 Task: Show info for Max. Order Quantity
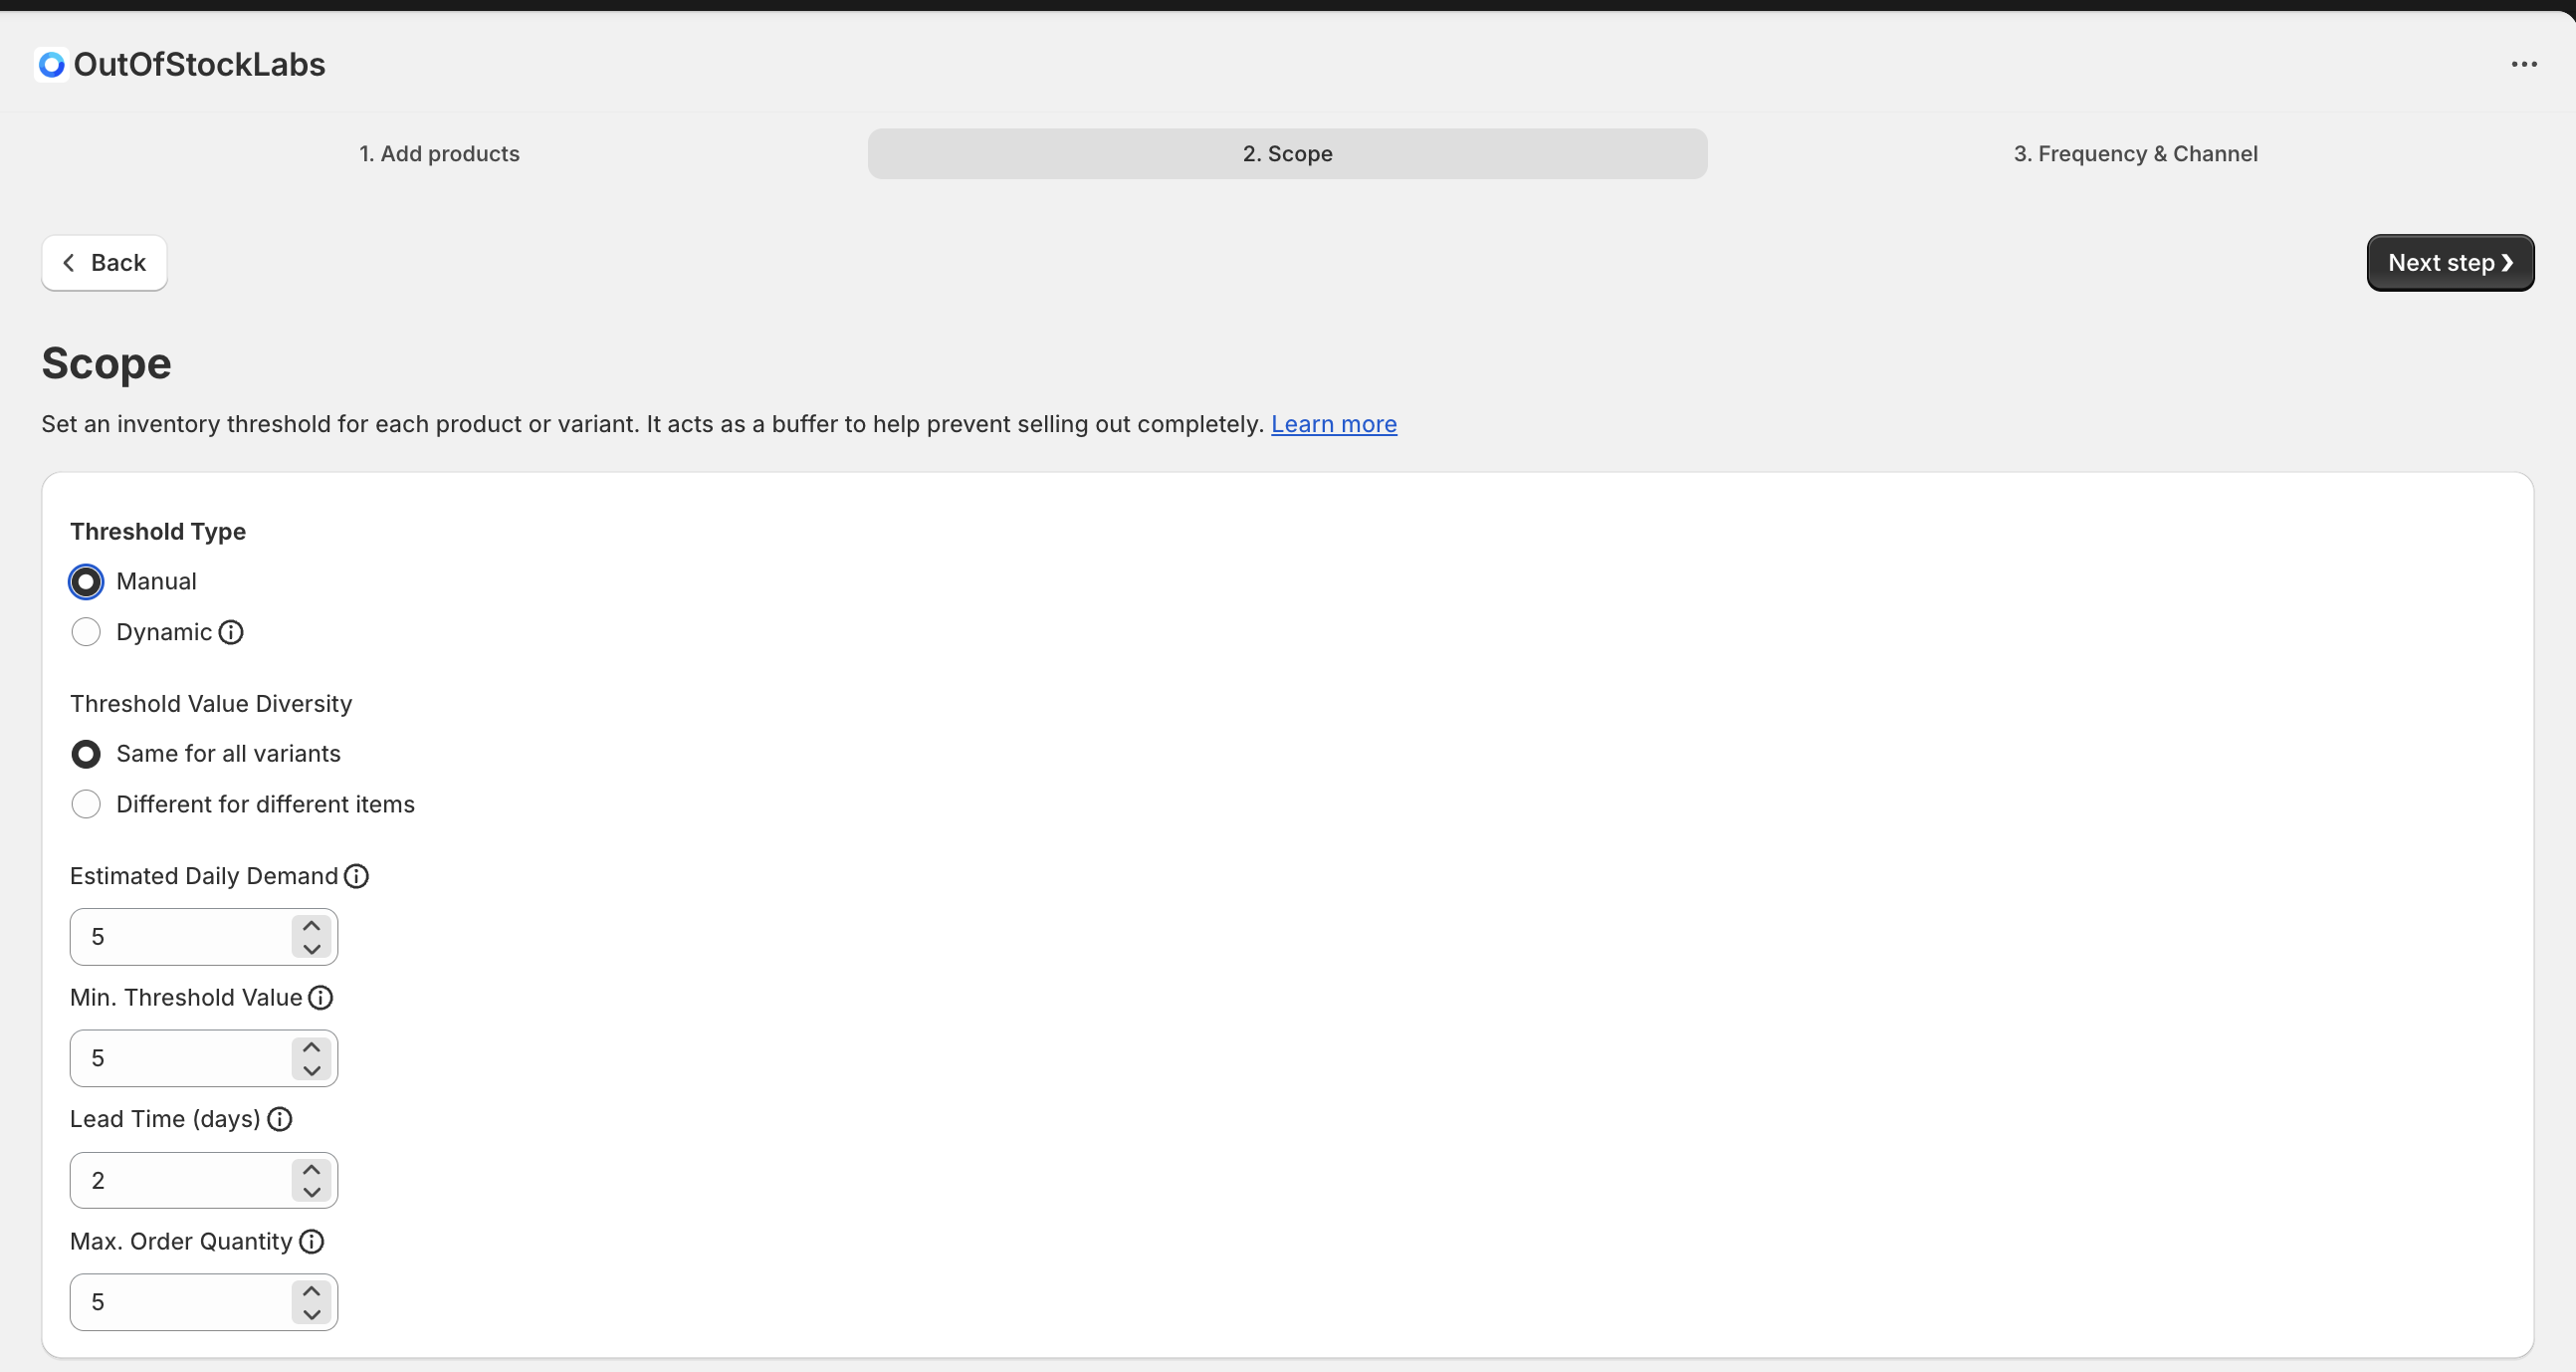(x=312, y=1241)
